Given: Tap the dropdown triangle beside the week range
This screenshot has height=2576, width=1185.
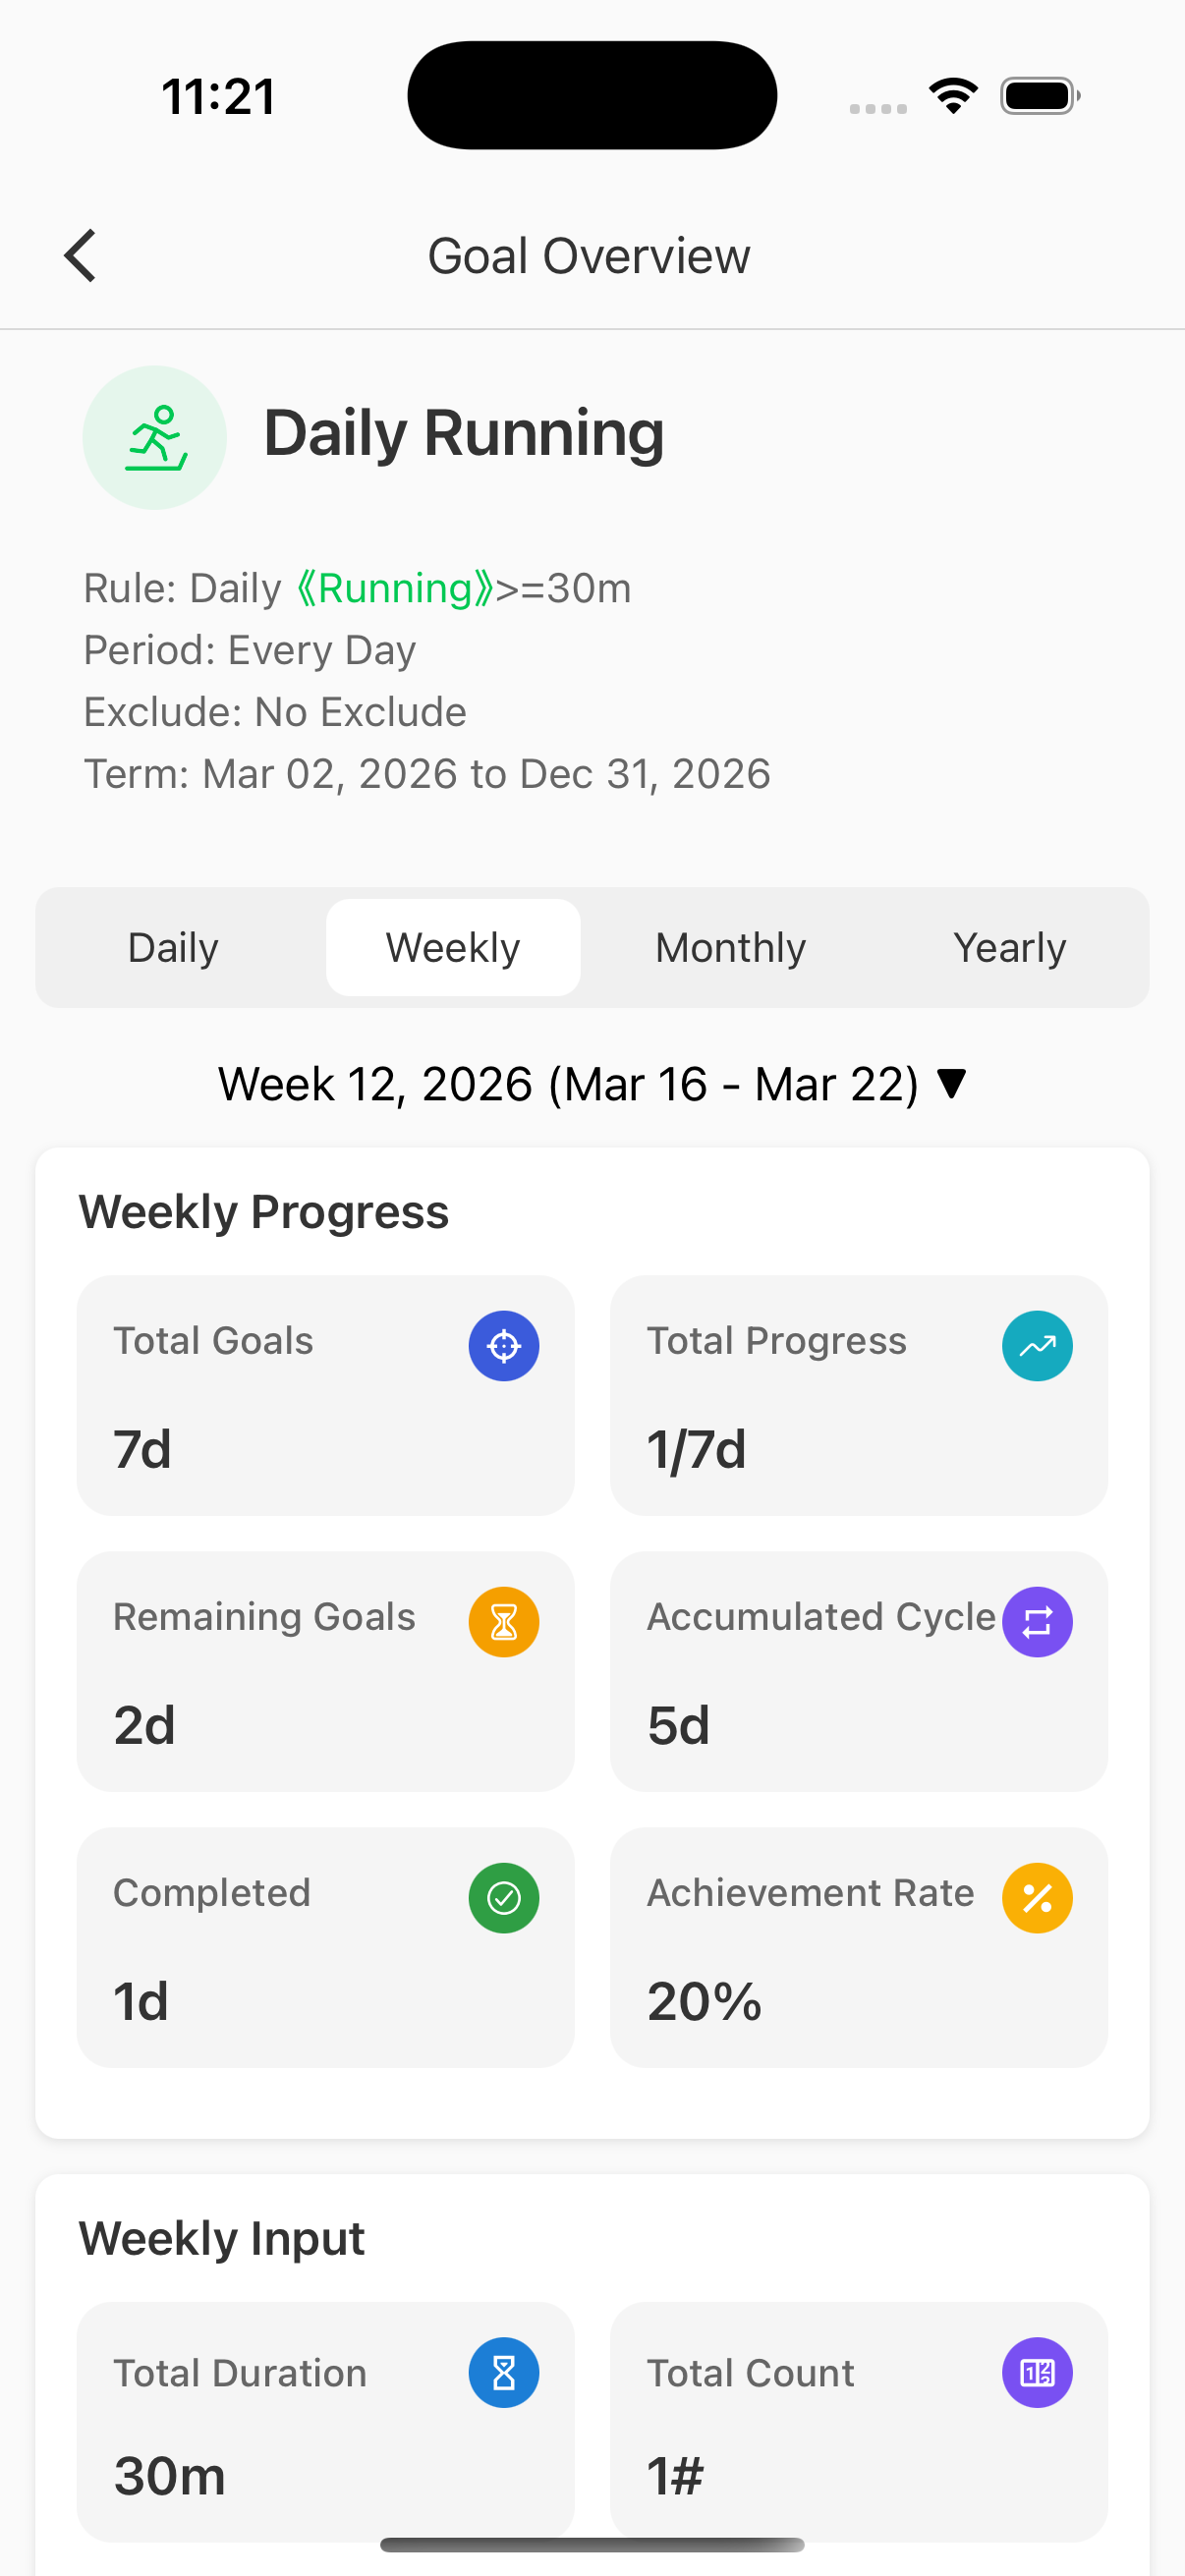Looking at the screenshot, I should tap(952, 1084).
